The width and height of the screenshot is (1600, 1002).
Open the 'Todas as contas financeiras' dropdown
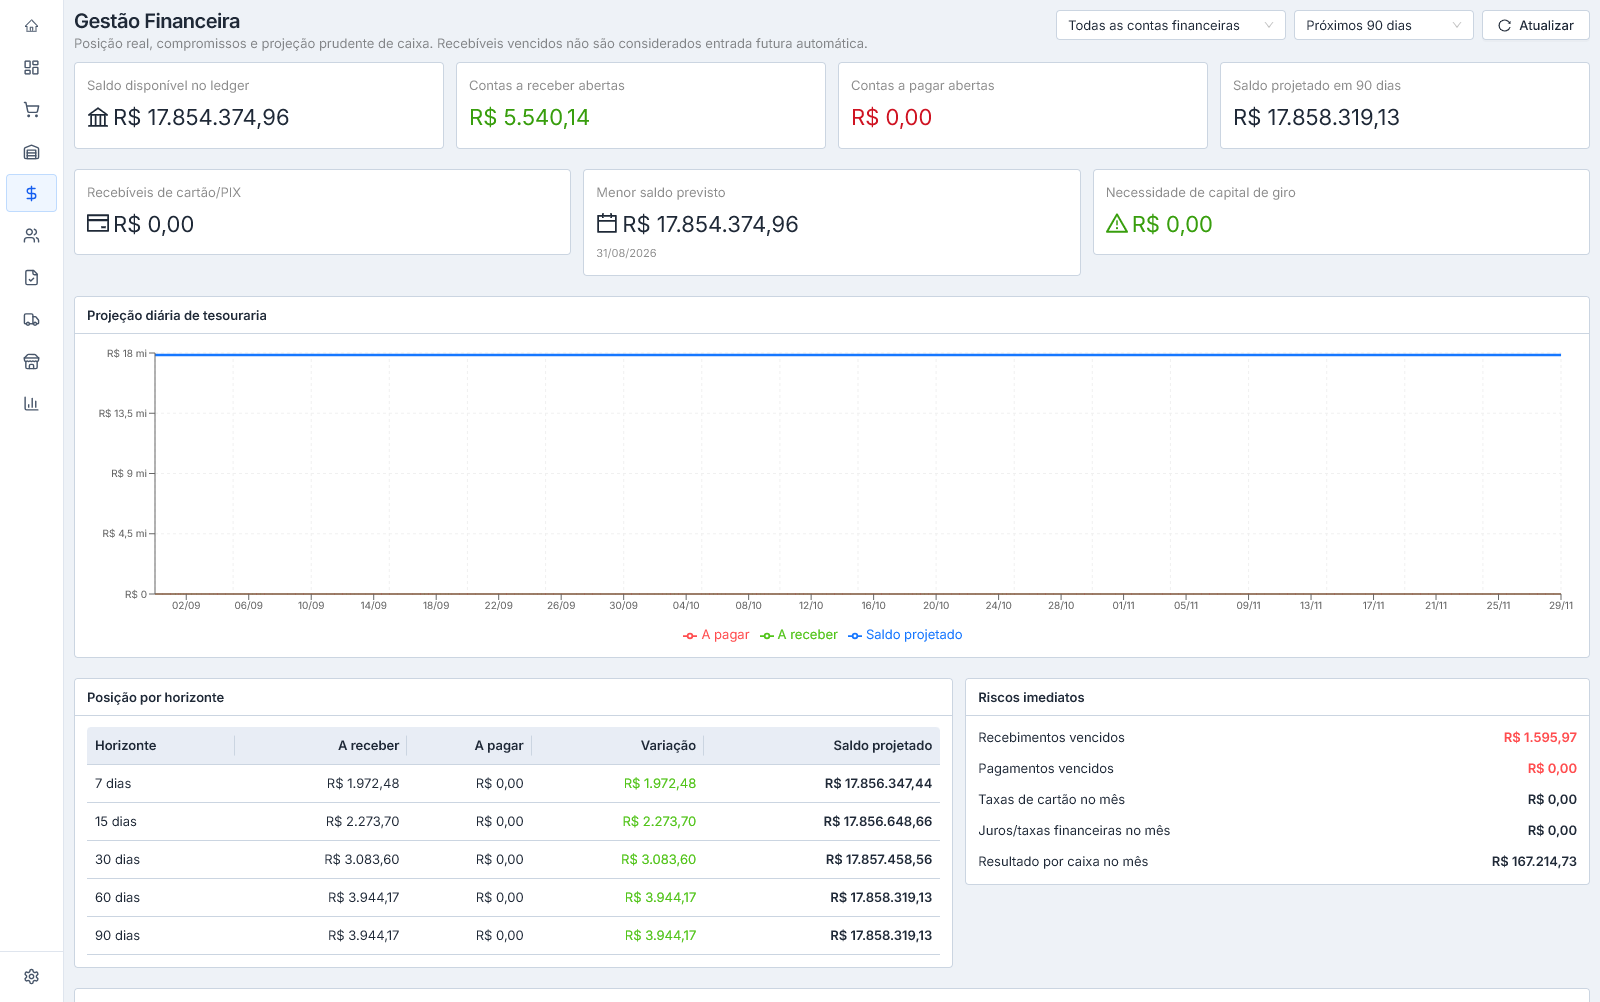tap(1171, 26)
